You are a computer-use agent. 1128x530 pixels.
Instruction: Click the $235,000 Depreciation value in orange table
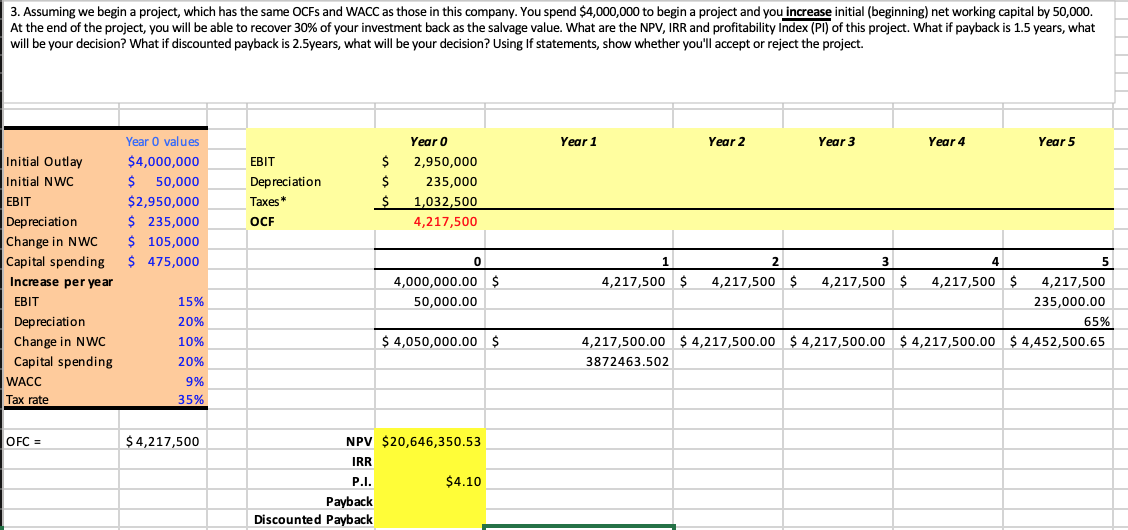tap(163, 222)
